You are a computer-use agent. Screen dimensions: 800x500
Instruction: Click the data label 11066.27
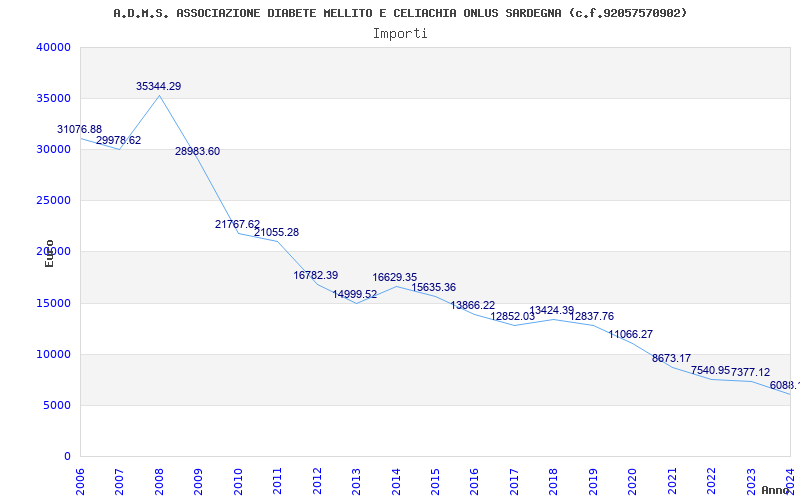[630, 334]
